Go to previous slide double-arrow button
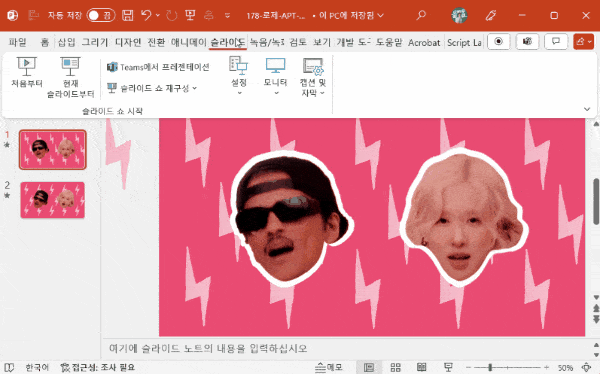 pyautogui.click(x=596, y=308)
